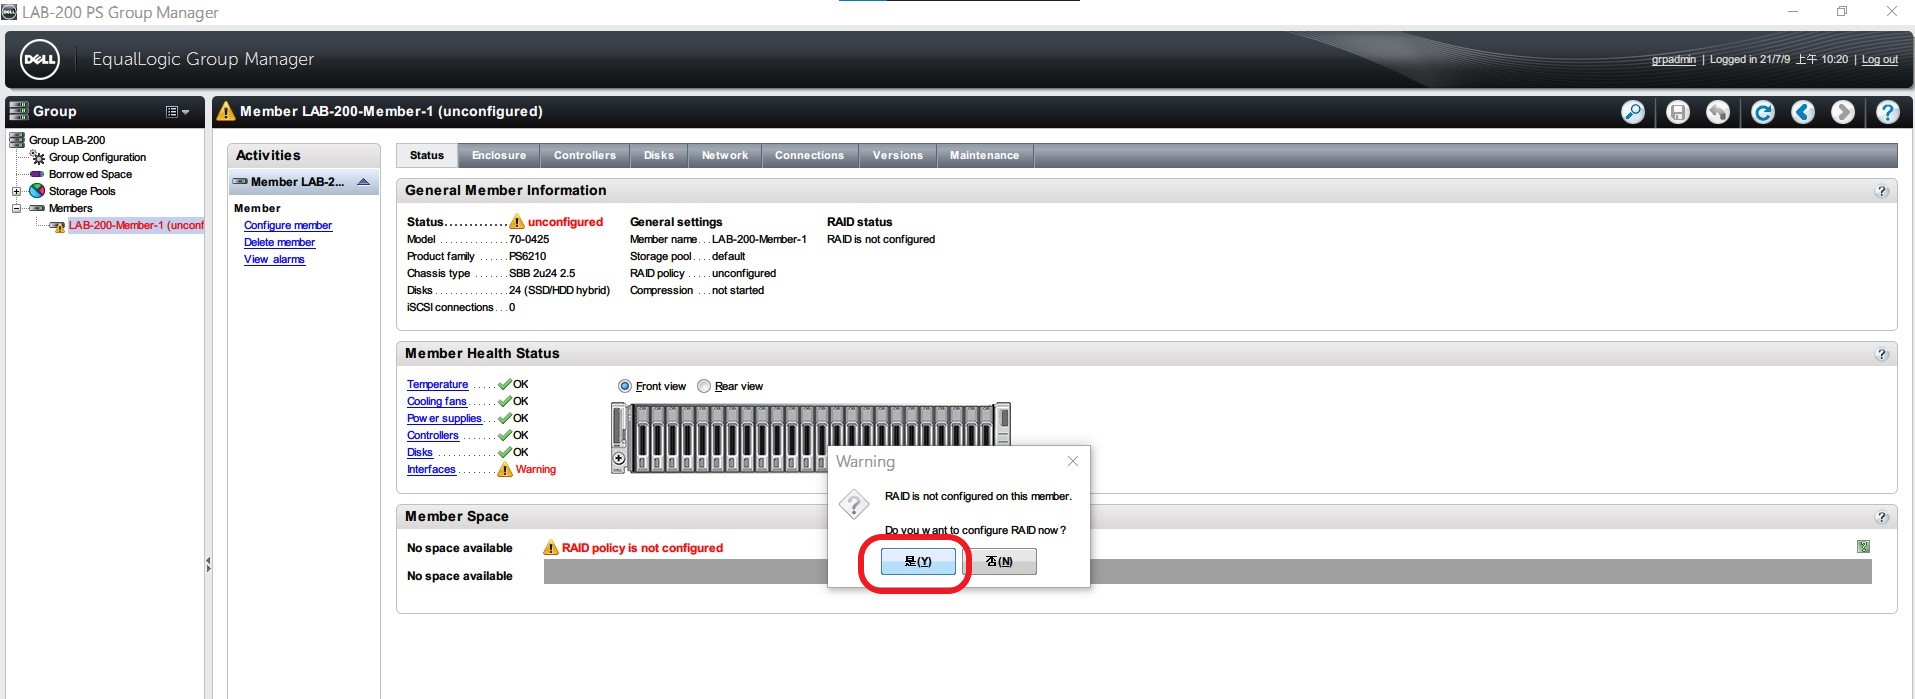Viewport: 1915px width, 699px height.
Task: Collapse the Member LAB-2... activities section
Action: (x=364, y=182)
